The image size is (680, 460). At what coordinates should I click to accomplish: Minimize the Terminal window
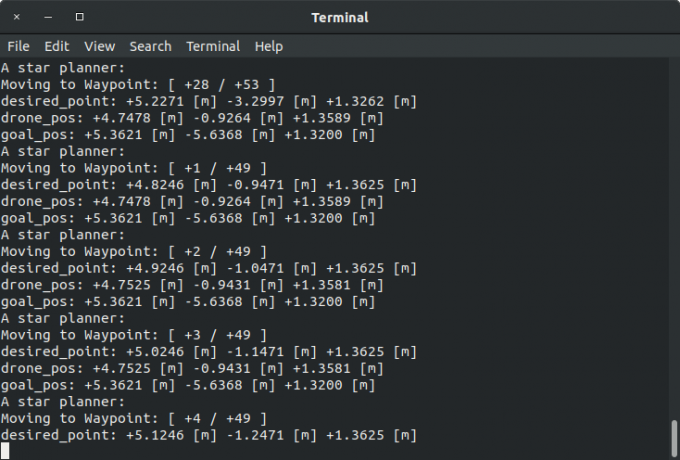click(48, 17)
